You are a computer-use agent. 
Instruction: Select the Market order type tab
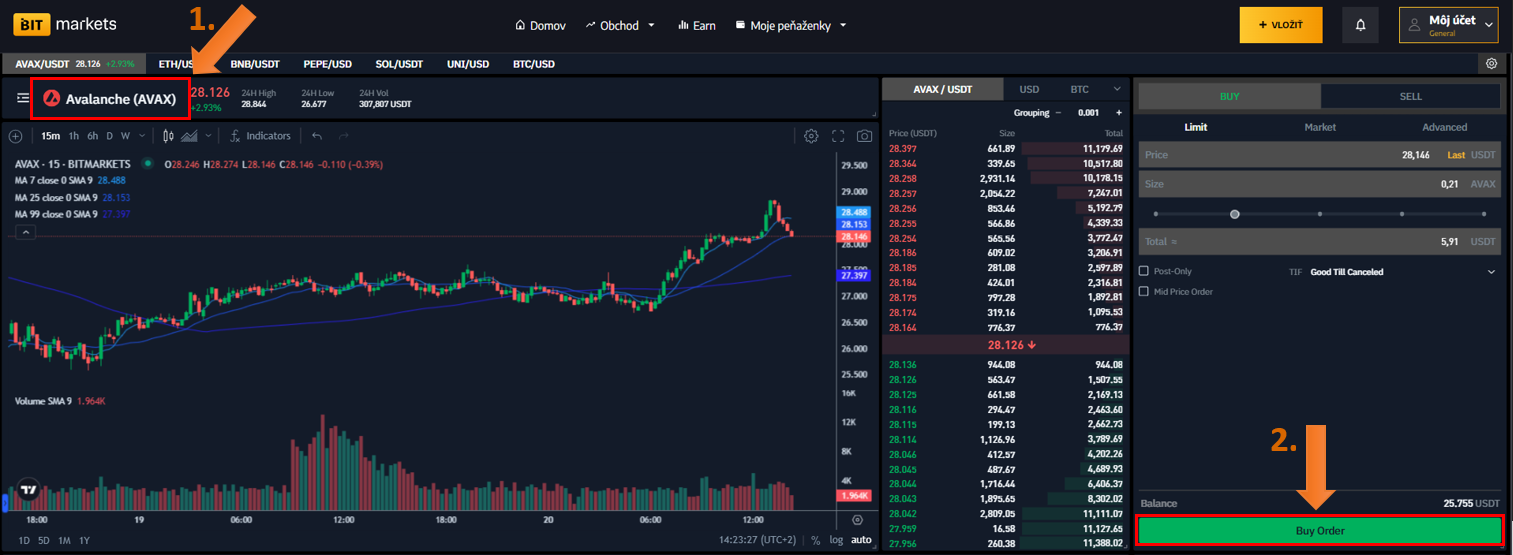[x=1320, y=127]
